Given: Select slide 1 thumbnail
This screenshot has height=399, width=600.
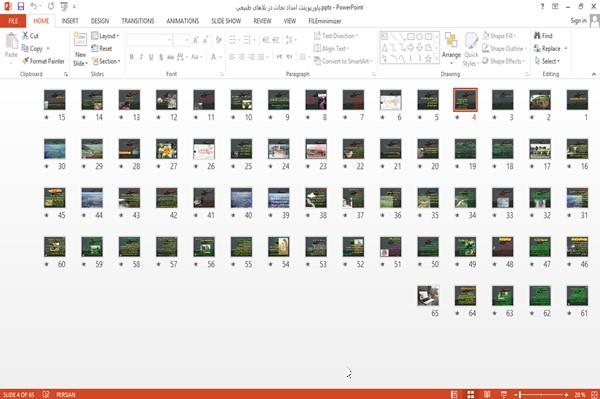Looking at the screenshot, I should pyautogui.click(x=577, y=99).
